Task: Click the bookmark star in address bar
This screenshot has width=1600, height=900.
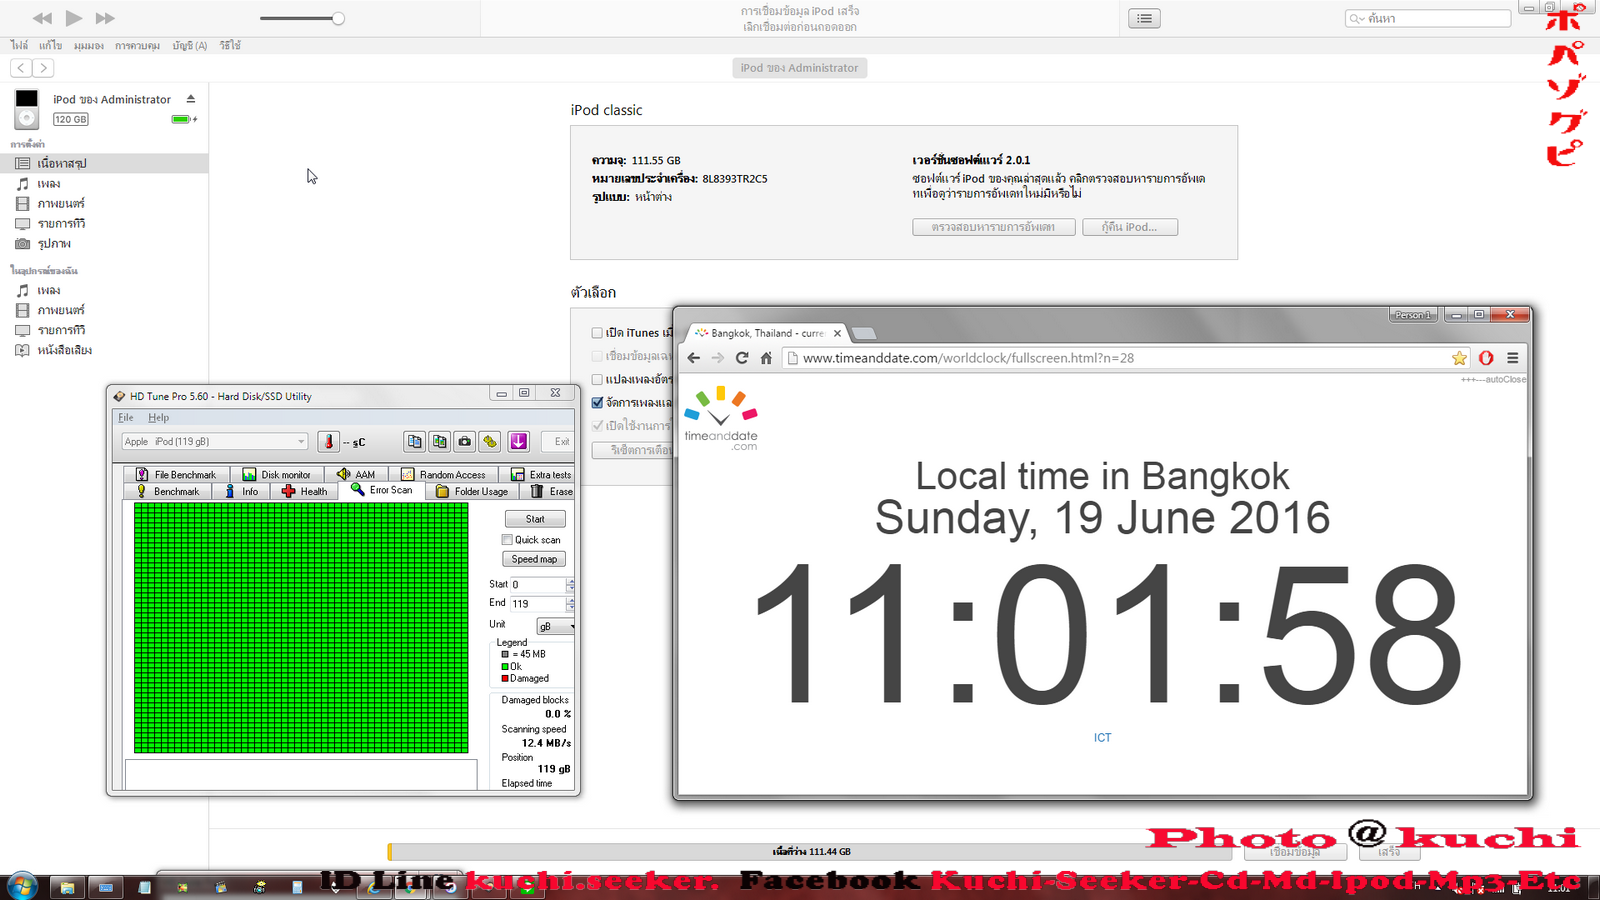Action: pyautogui.click(x=1459, y=358)
